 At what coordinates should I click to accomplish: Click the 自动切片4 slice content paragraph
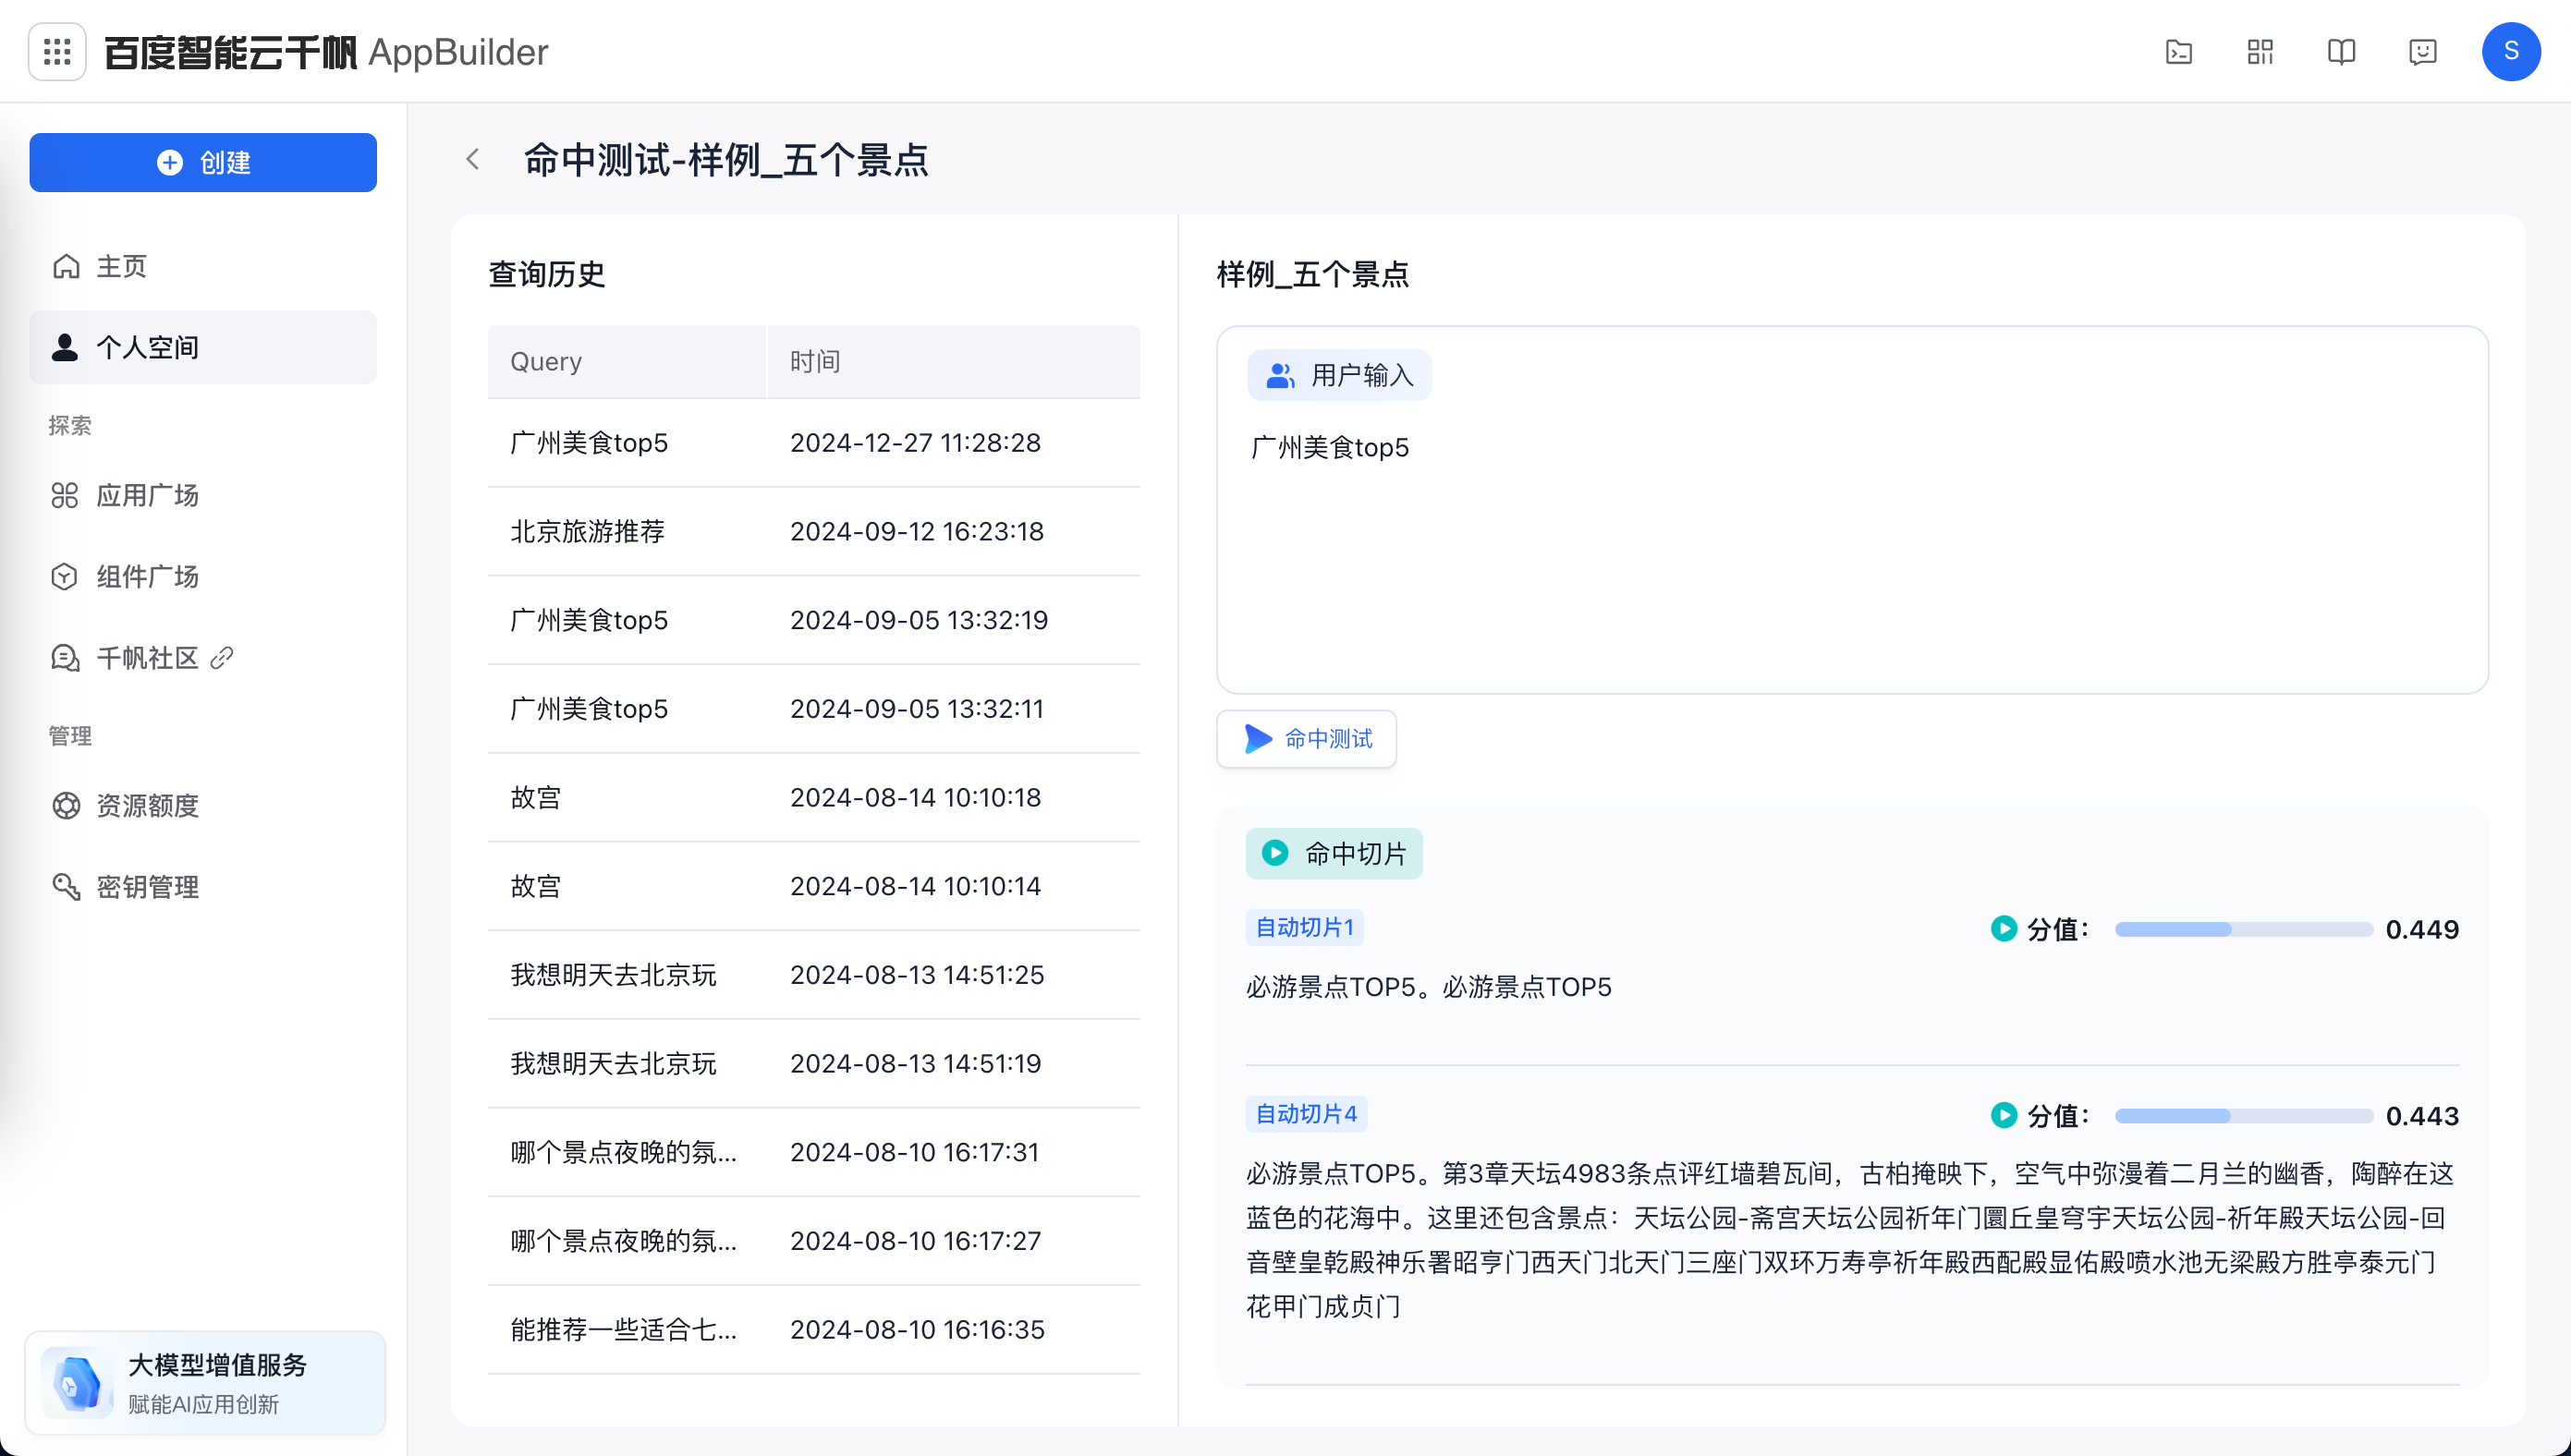coord(1850,1240)
